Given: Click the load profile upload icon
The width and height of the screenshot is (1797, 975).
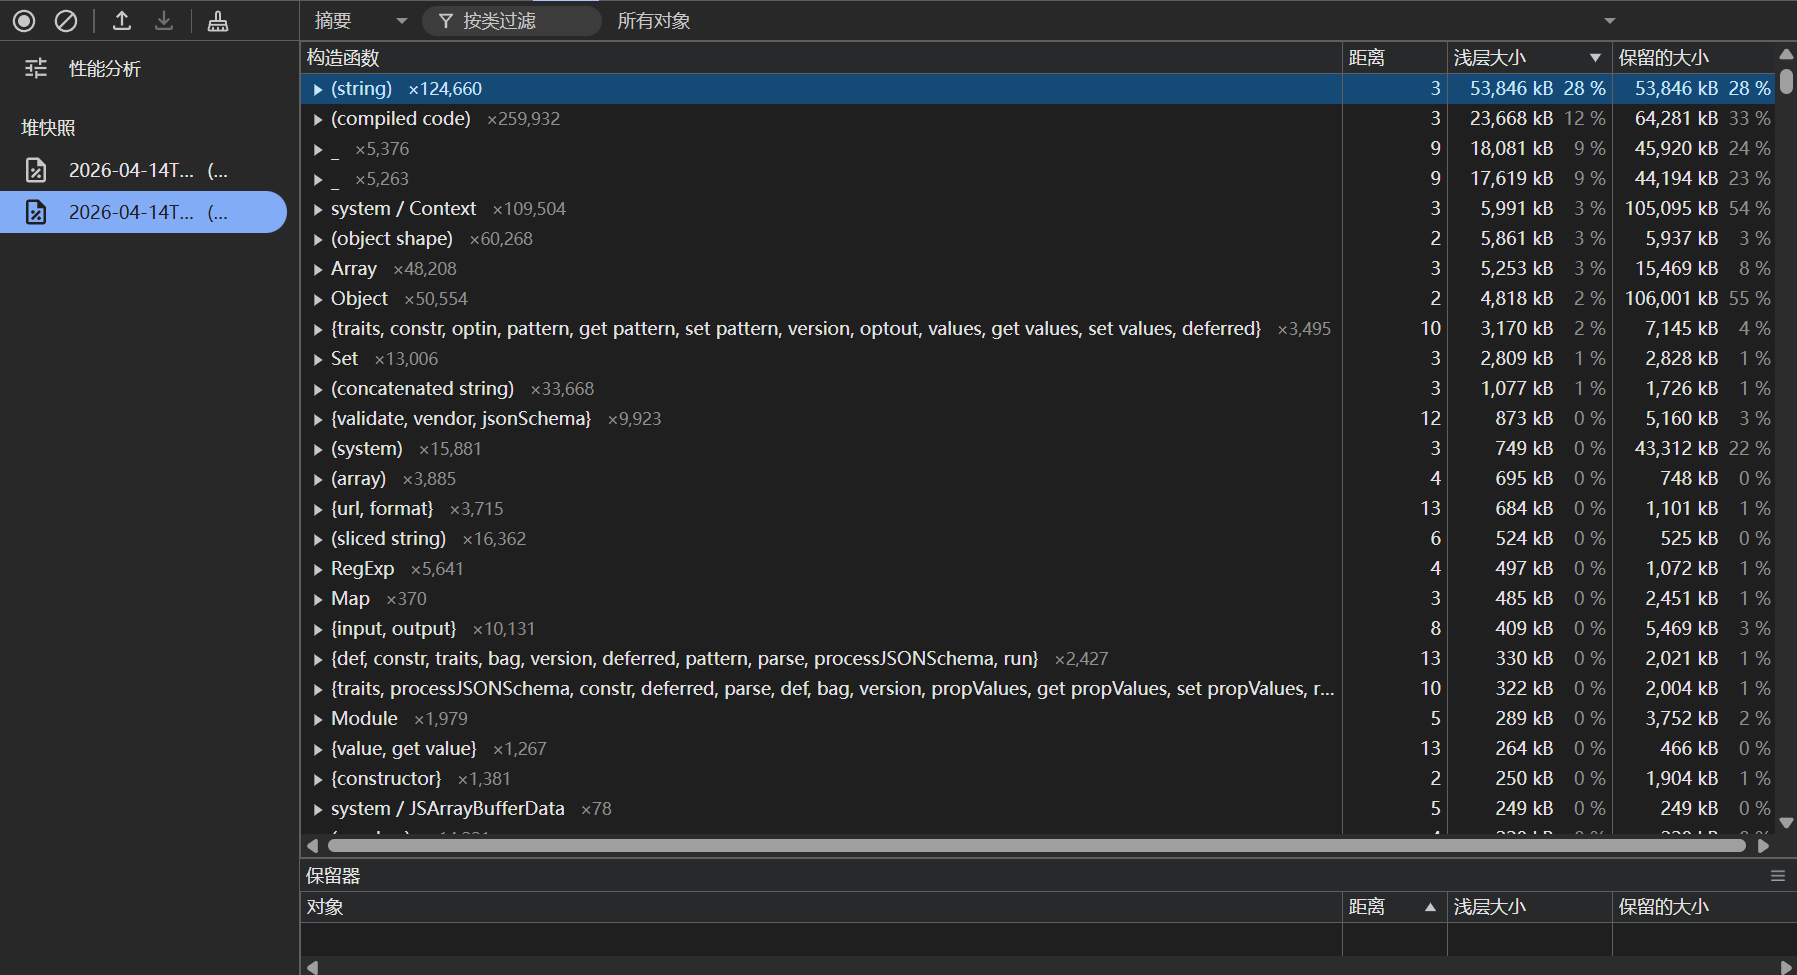Looking at the screenshot, I should point(122,20).
